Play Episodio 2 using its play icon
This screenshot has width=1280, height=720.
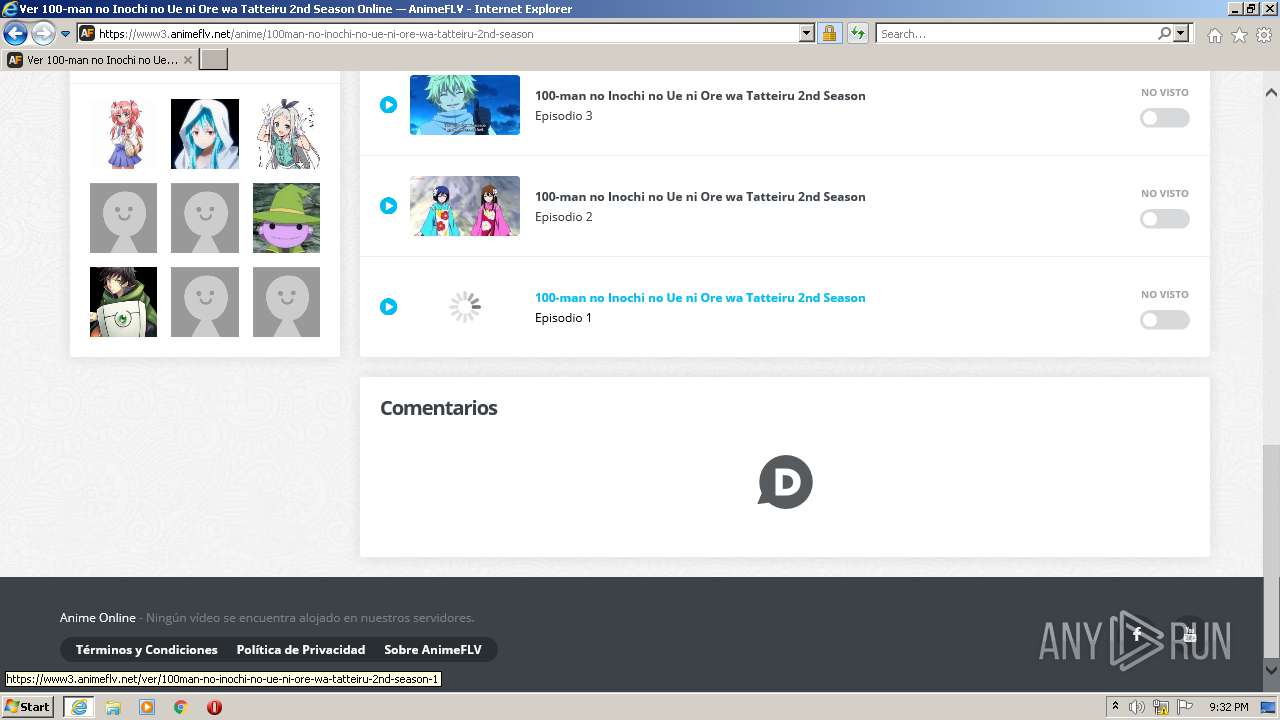[x=389, y=206]
